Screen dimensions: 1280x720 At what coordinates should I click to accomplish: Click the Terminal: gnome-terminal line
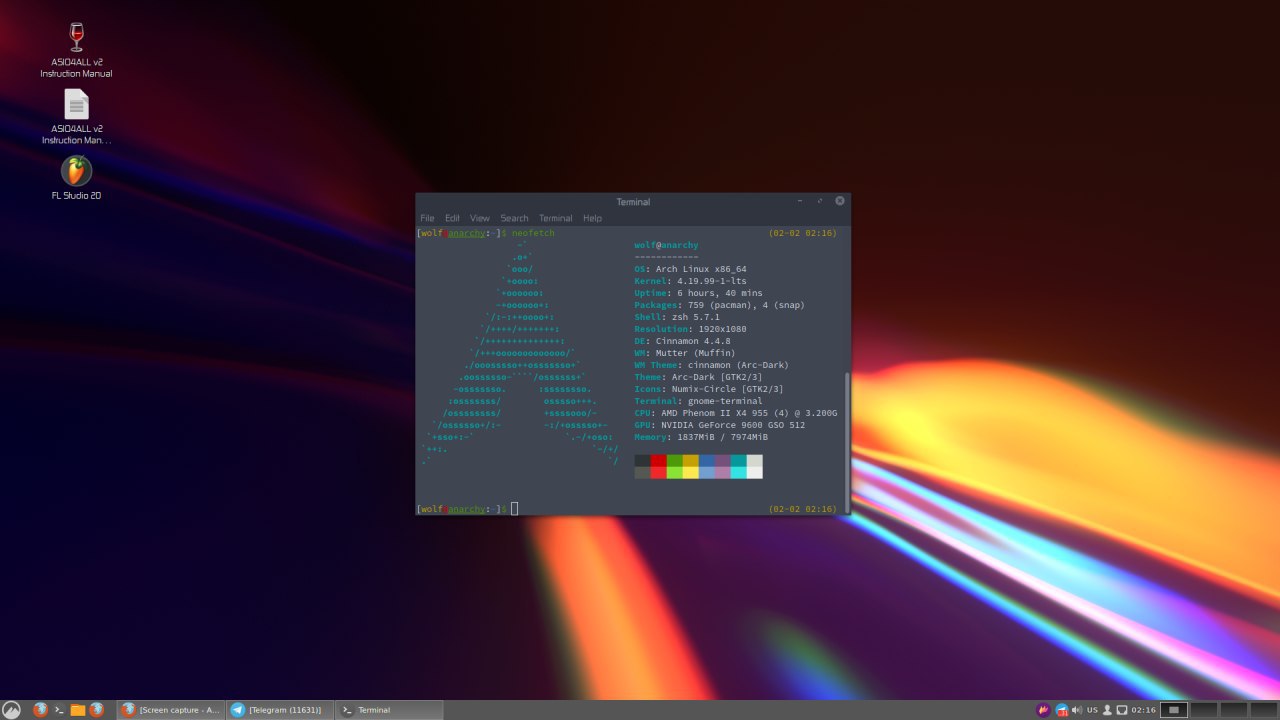tap(698, 401)
